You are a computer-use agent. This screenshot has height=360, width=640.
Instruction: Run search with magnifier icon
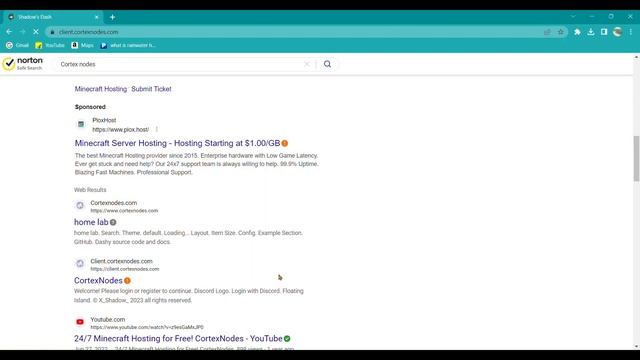coord(327,64)
